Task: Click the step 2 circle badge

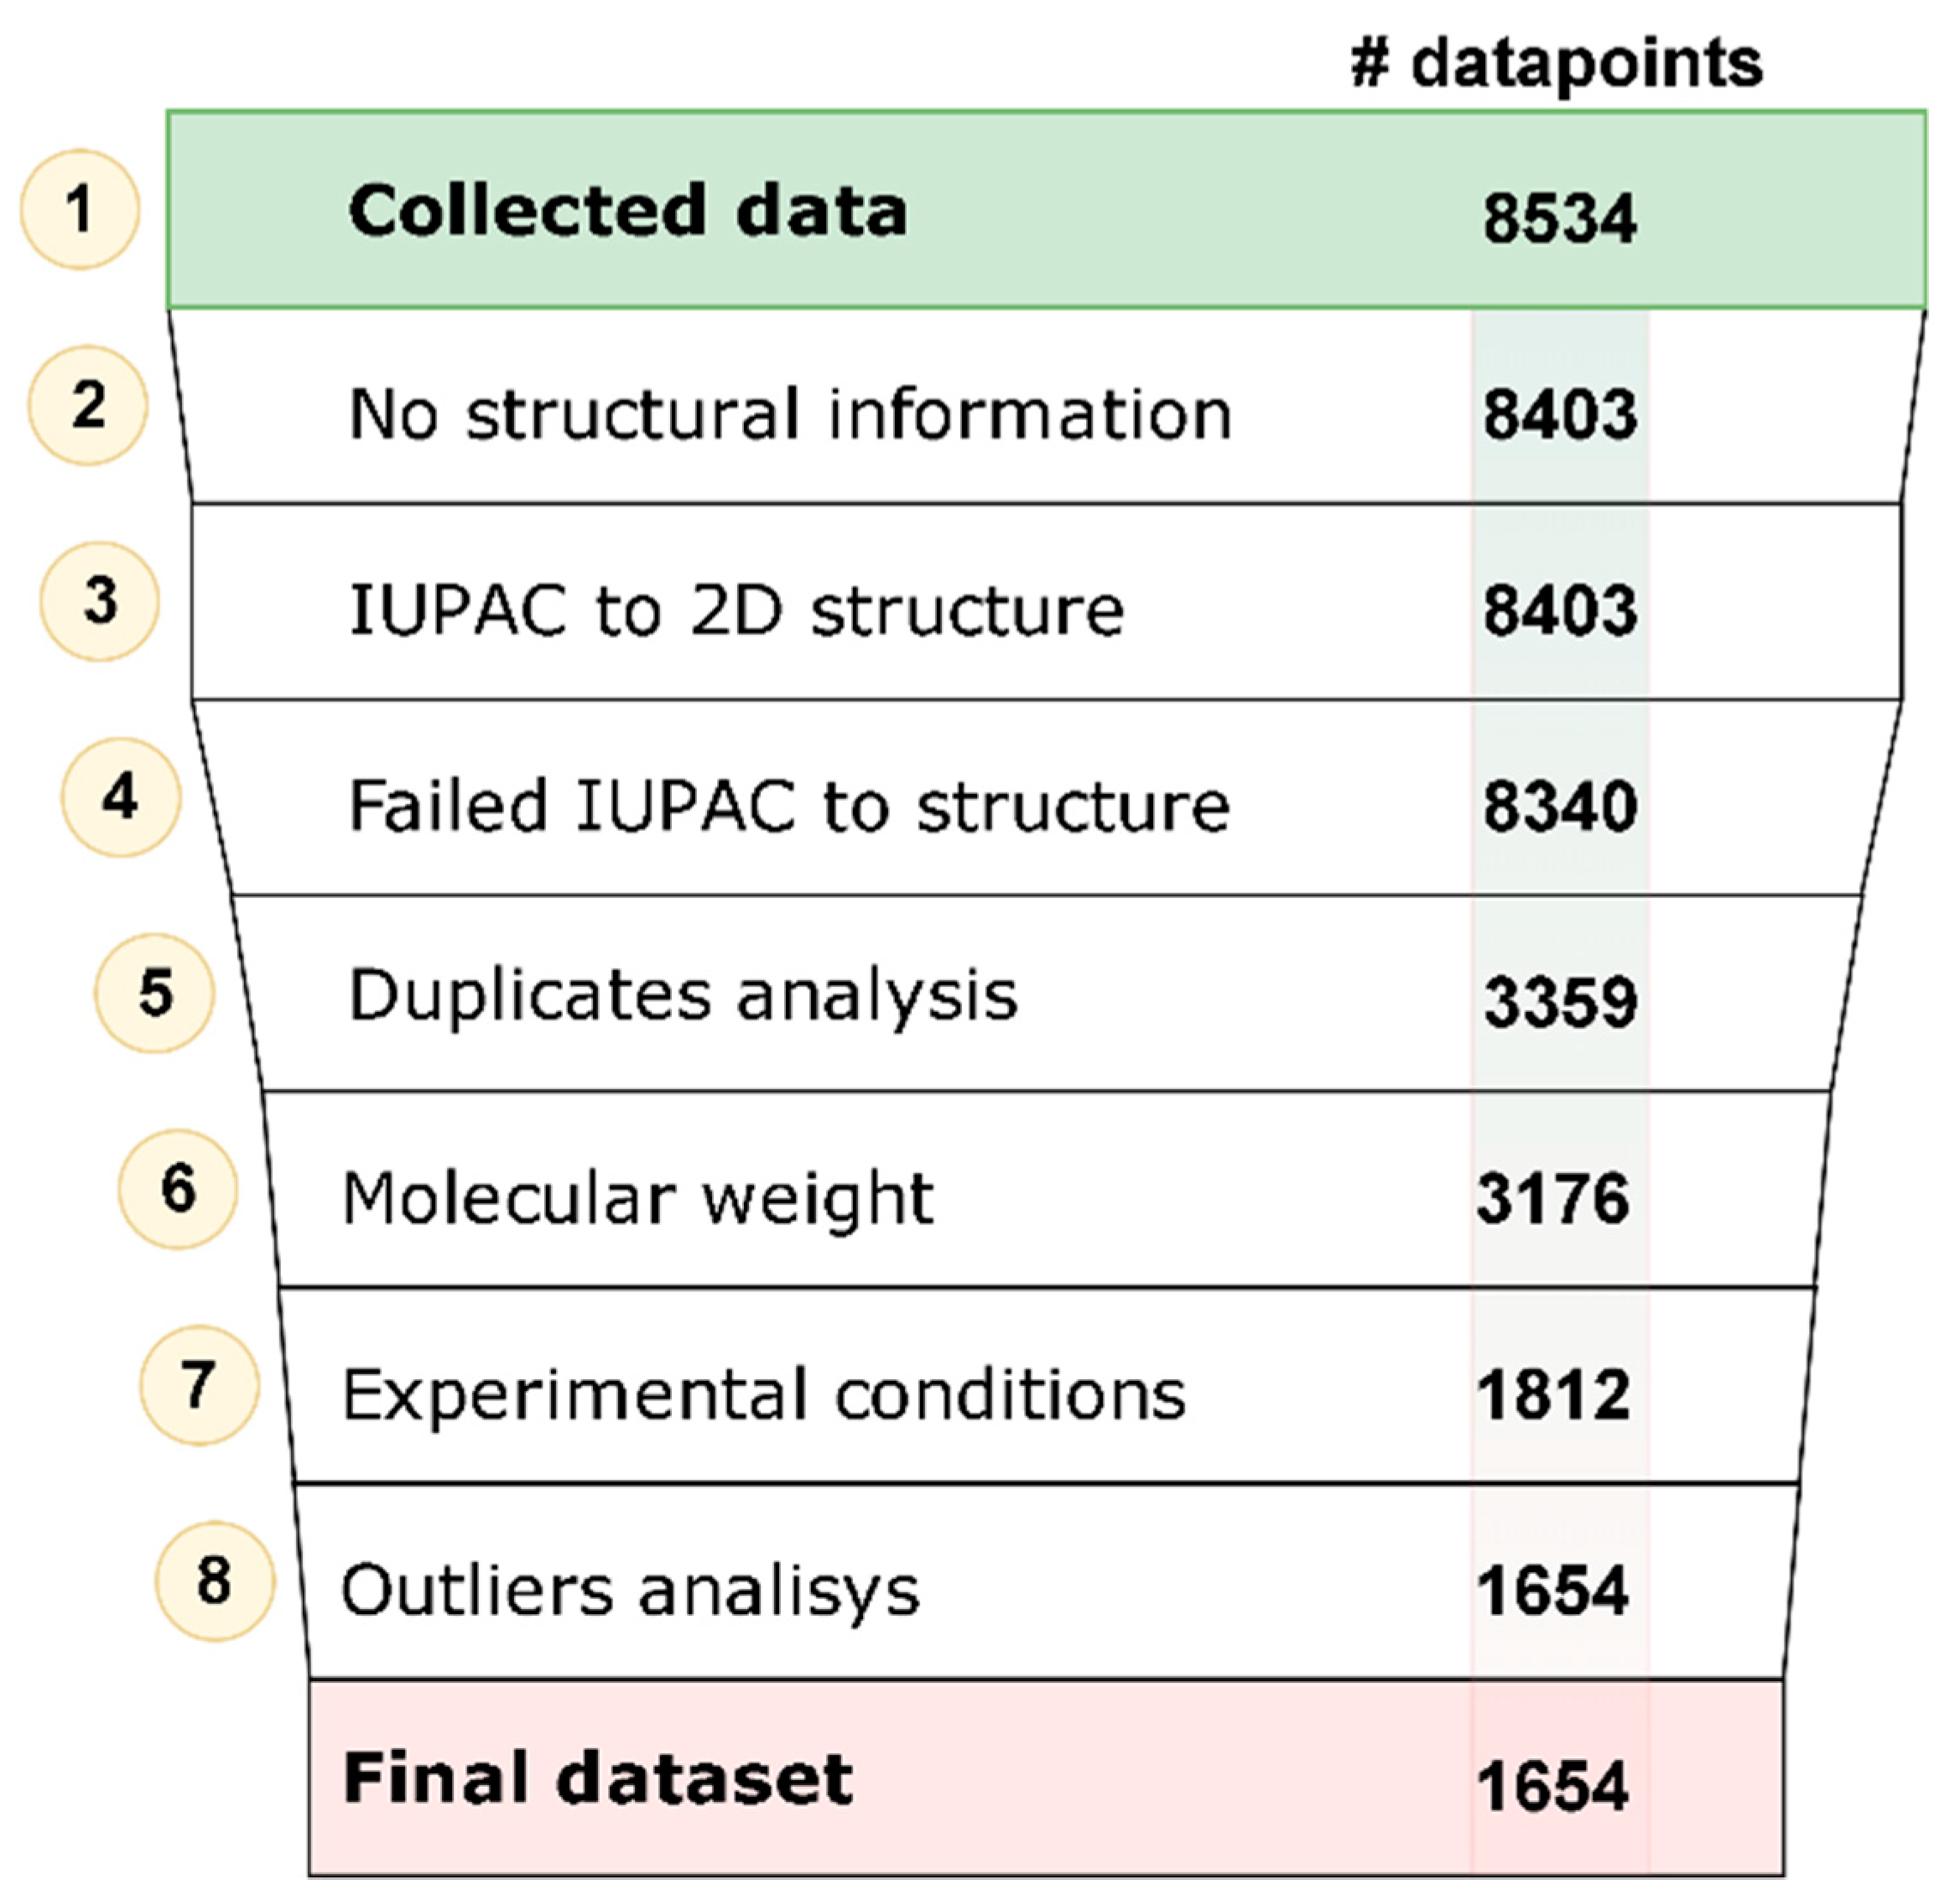Action: (88, 405)
